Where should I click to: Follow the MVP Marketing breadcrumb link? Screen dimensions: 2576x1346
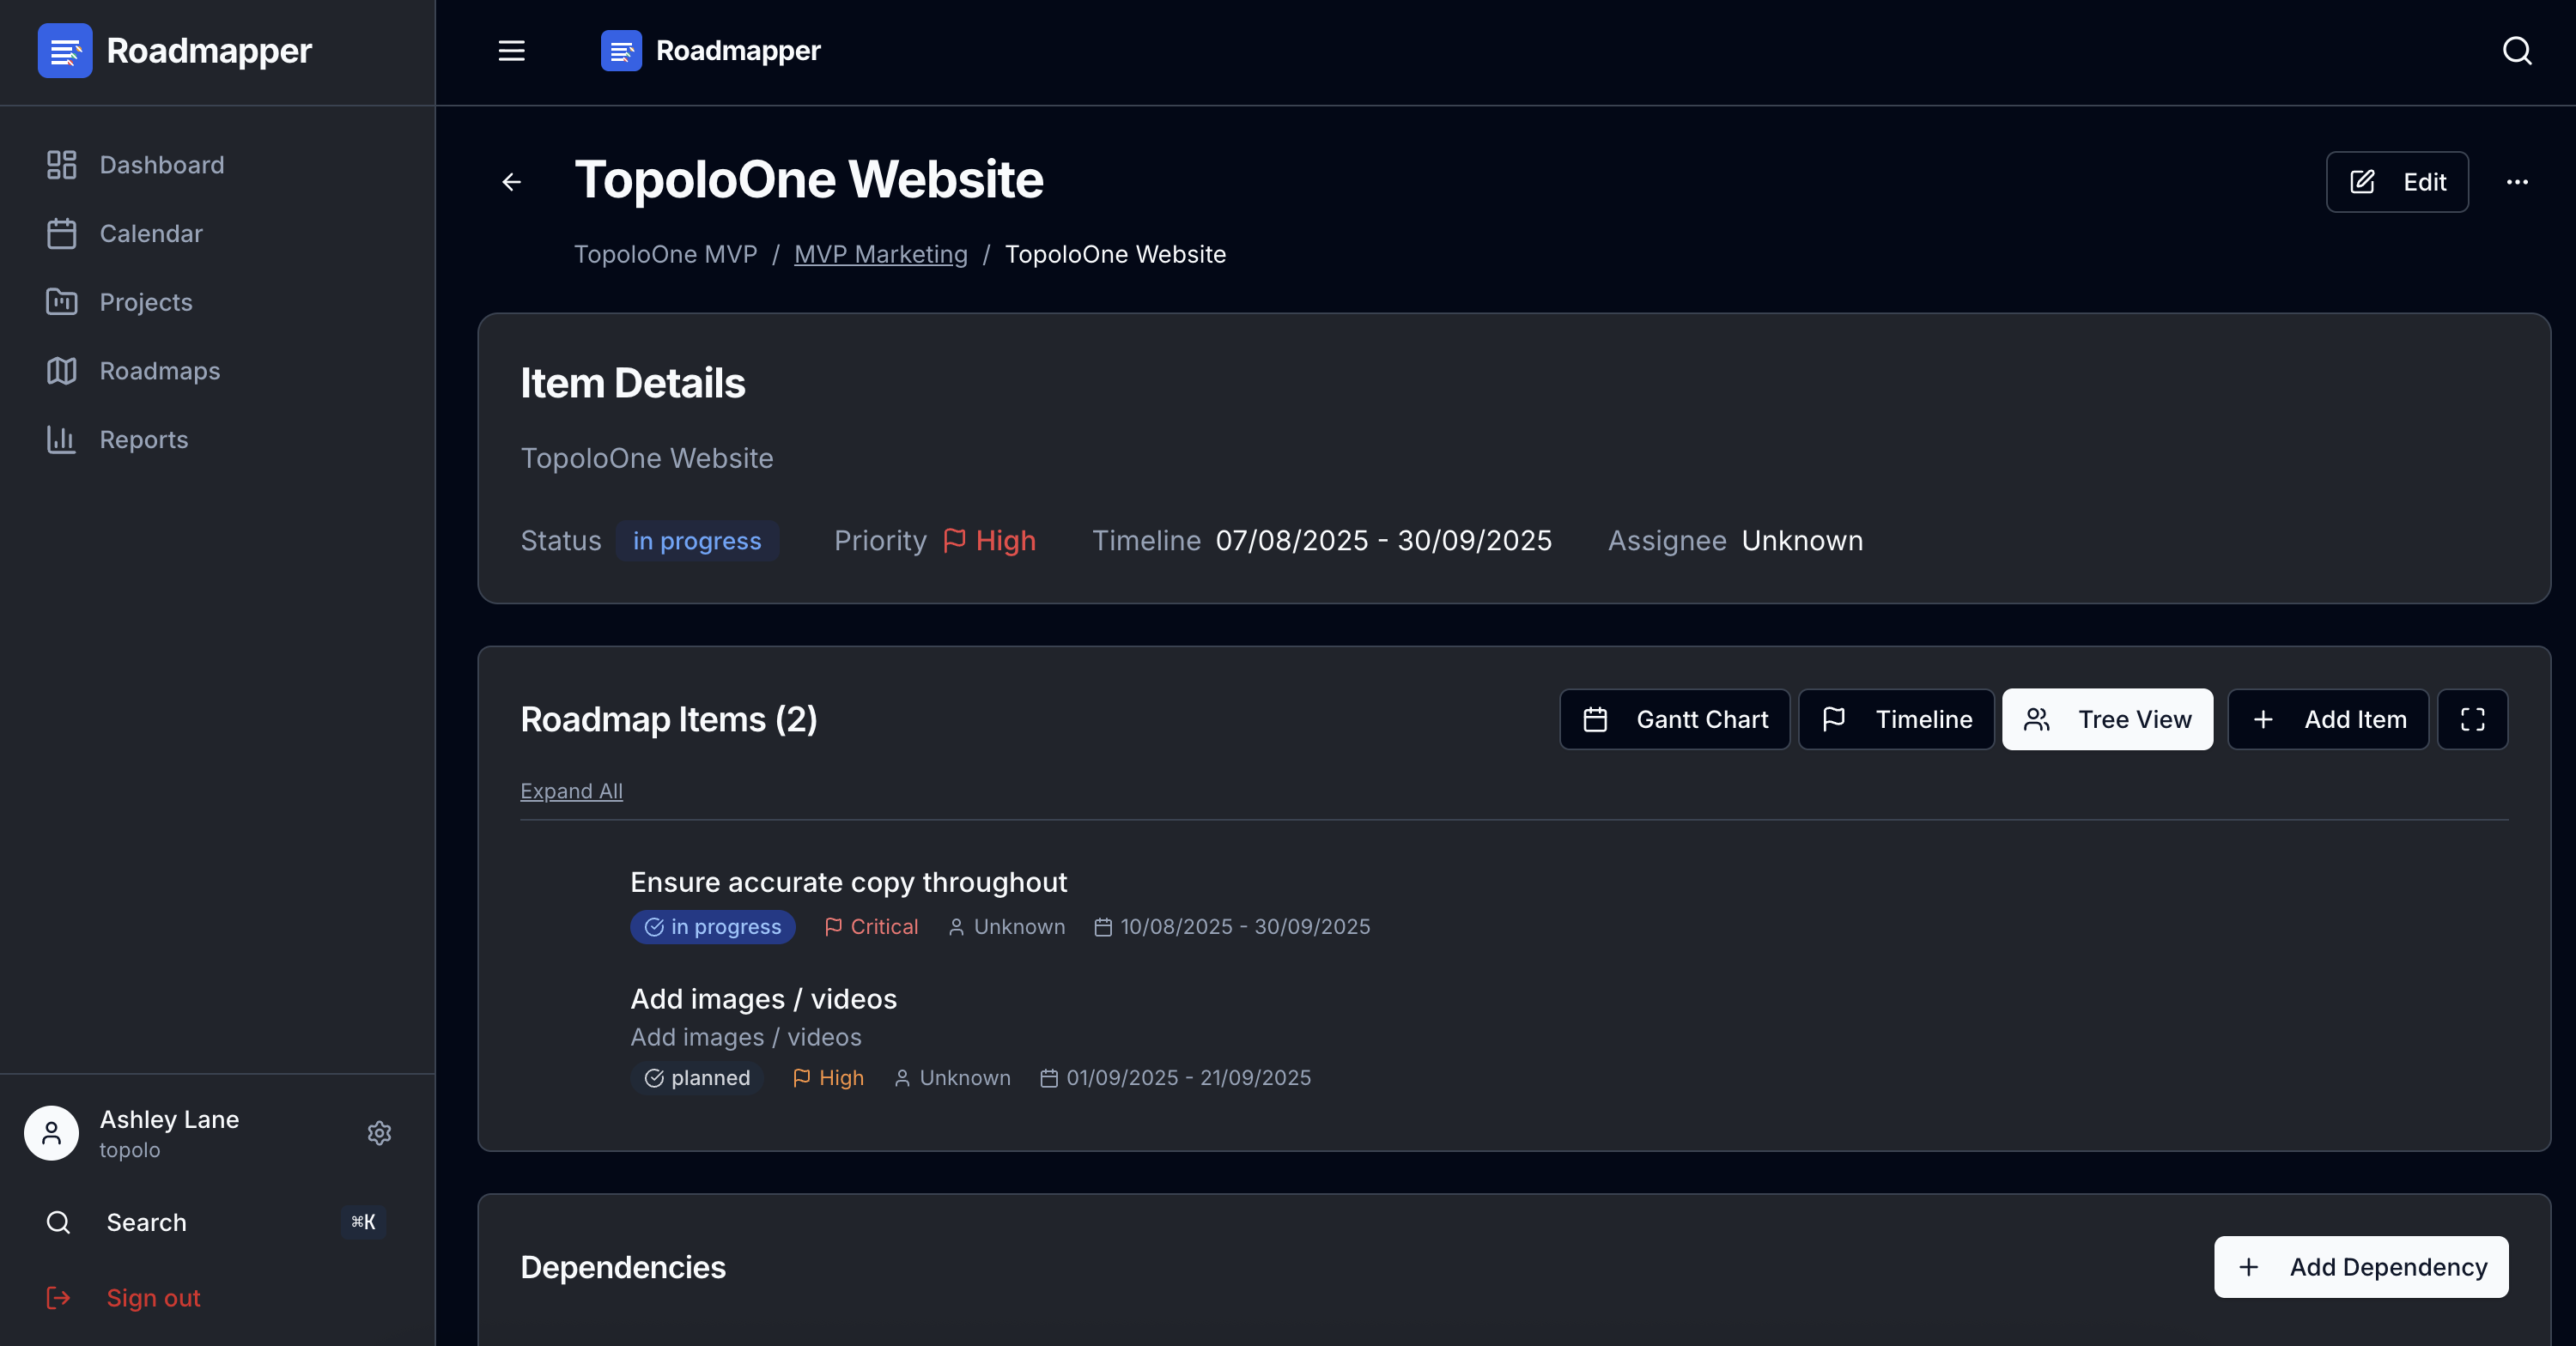(880, 254)
